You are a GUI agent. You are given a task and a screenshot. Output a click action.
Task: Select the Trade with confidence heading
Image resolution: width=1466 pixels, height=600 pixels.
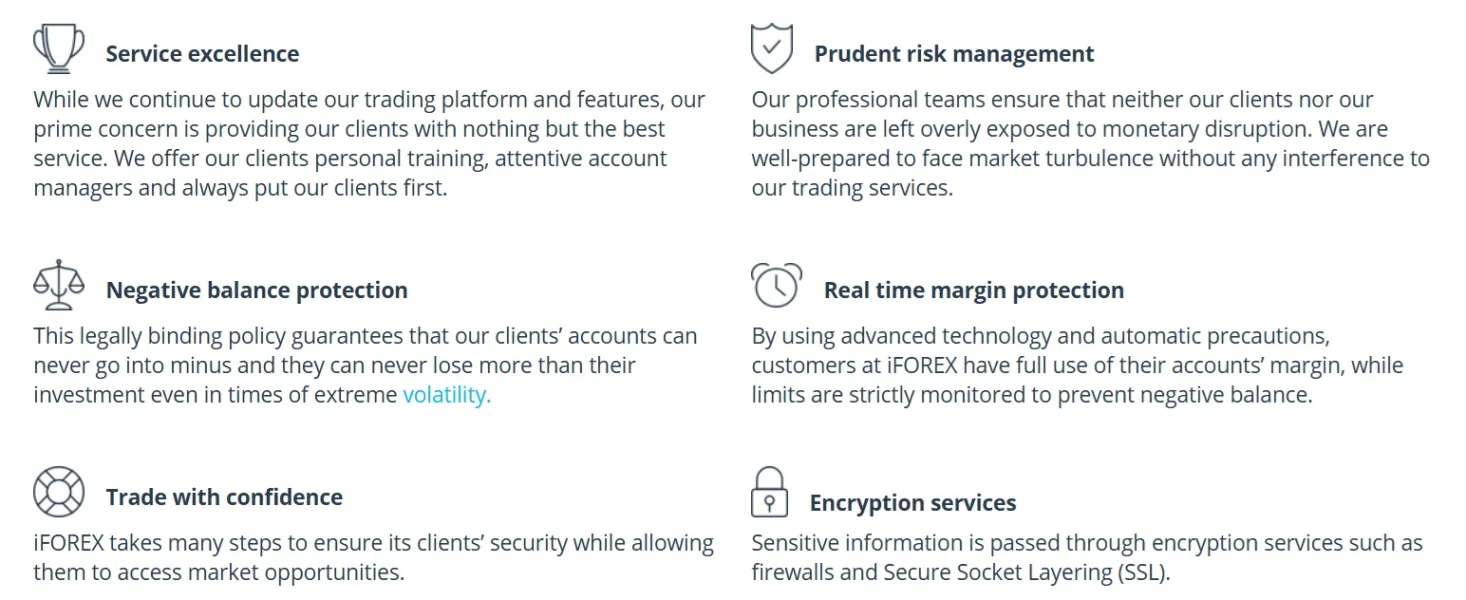click(x=224, y=498)
